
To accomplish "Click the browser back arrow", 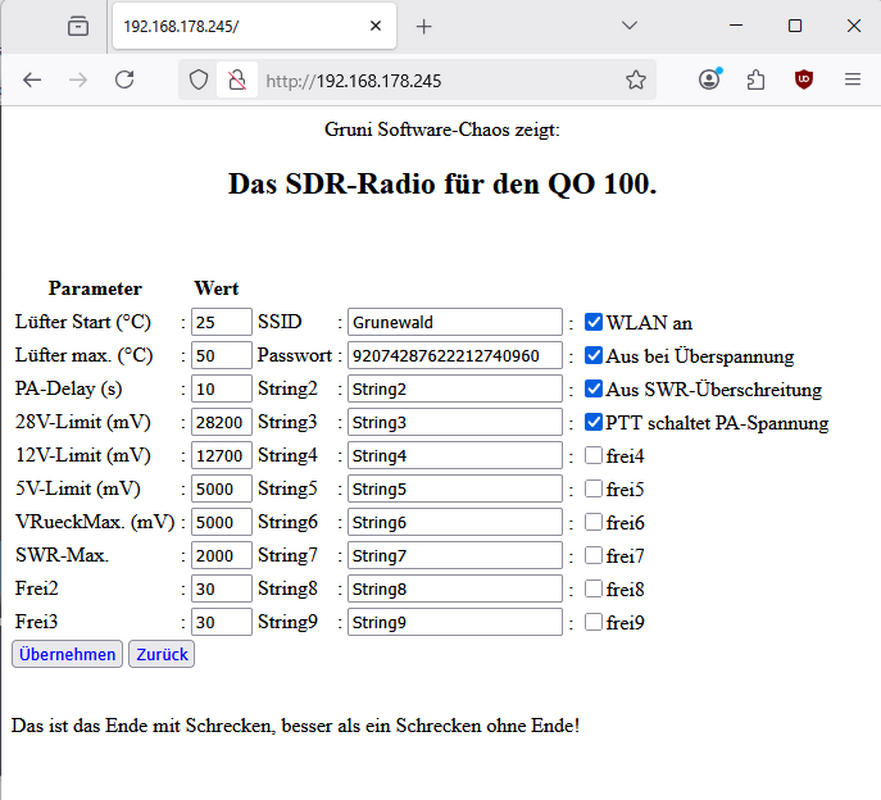I will coord(33,80).
